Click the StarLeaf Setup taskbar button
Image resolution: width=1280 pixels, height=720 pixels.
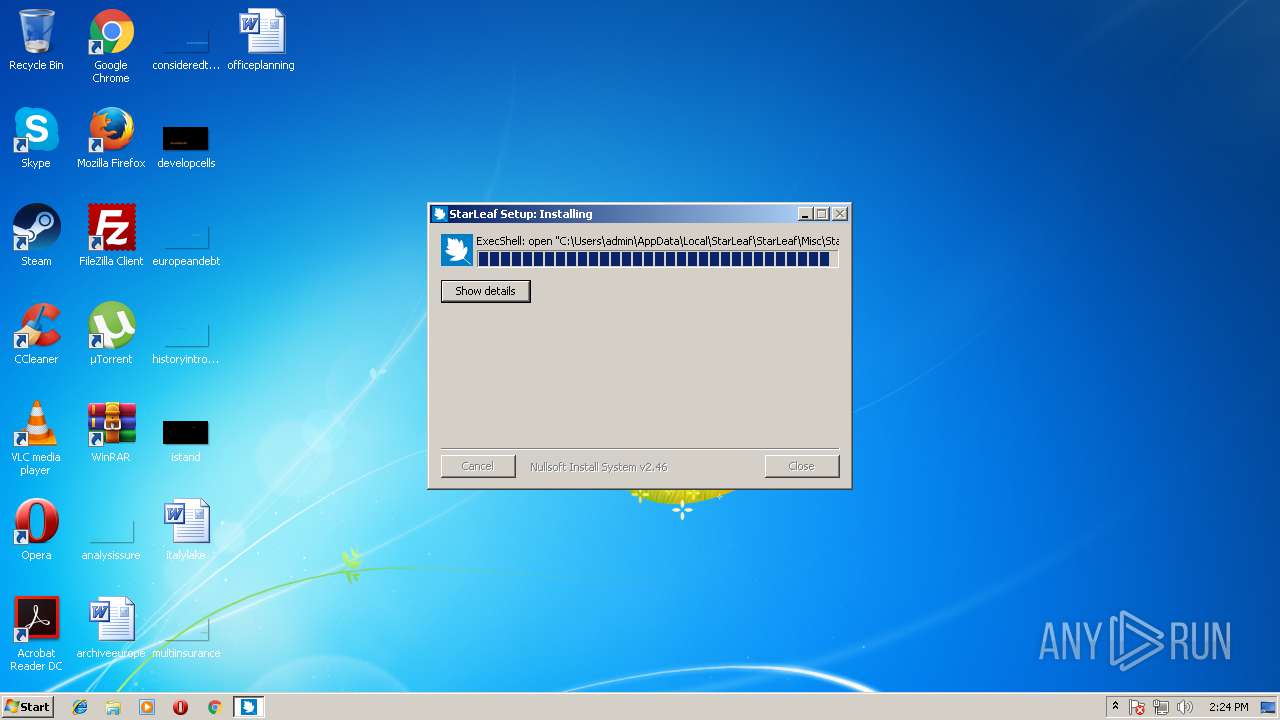(248, 707)
